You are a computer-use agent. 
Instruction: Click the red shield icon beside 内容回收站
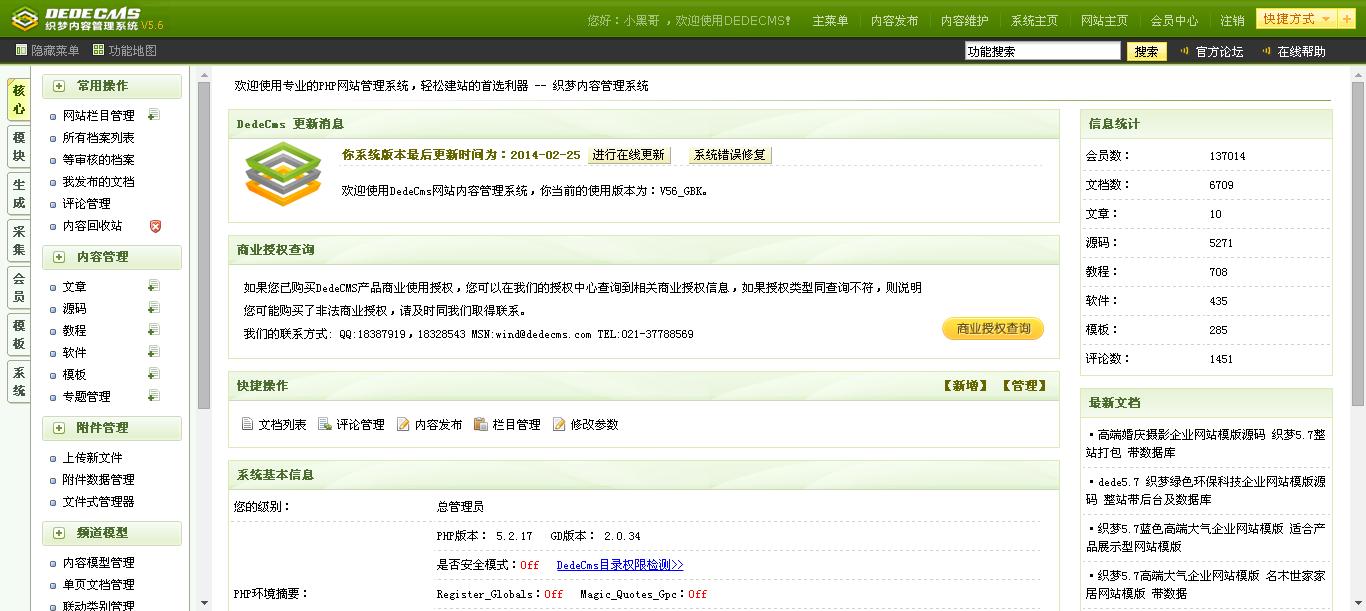pyautogui.click(x=155, y=226)
